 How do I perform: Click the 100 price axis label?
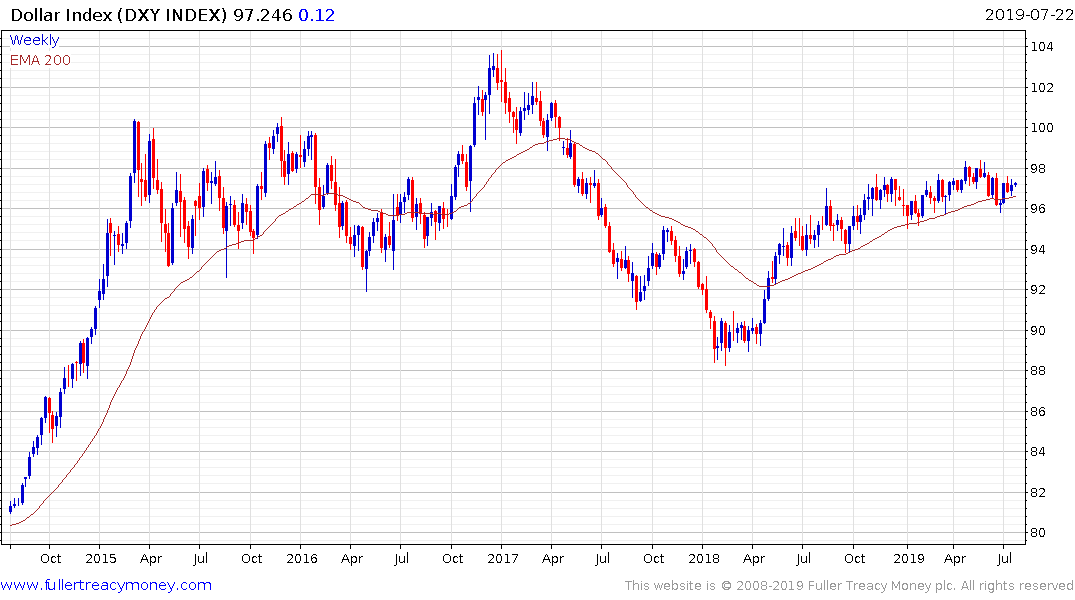[x=1042, y=128]
